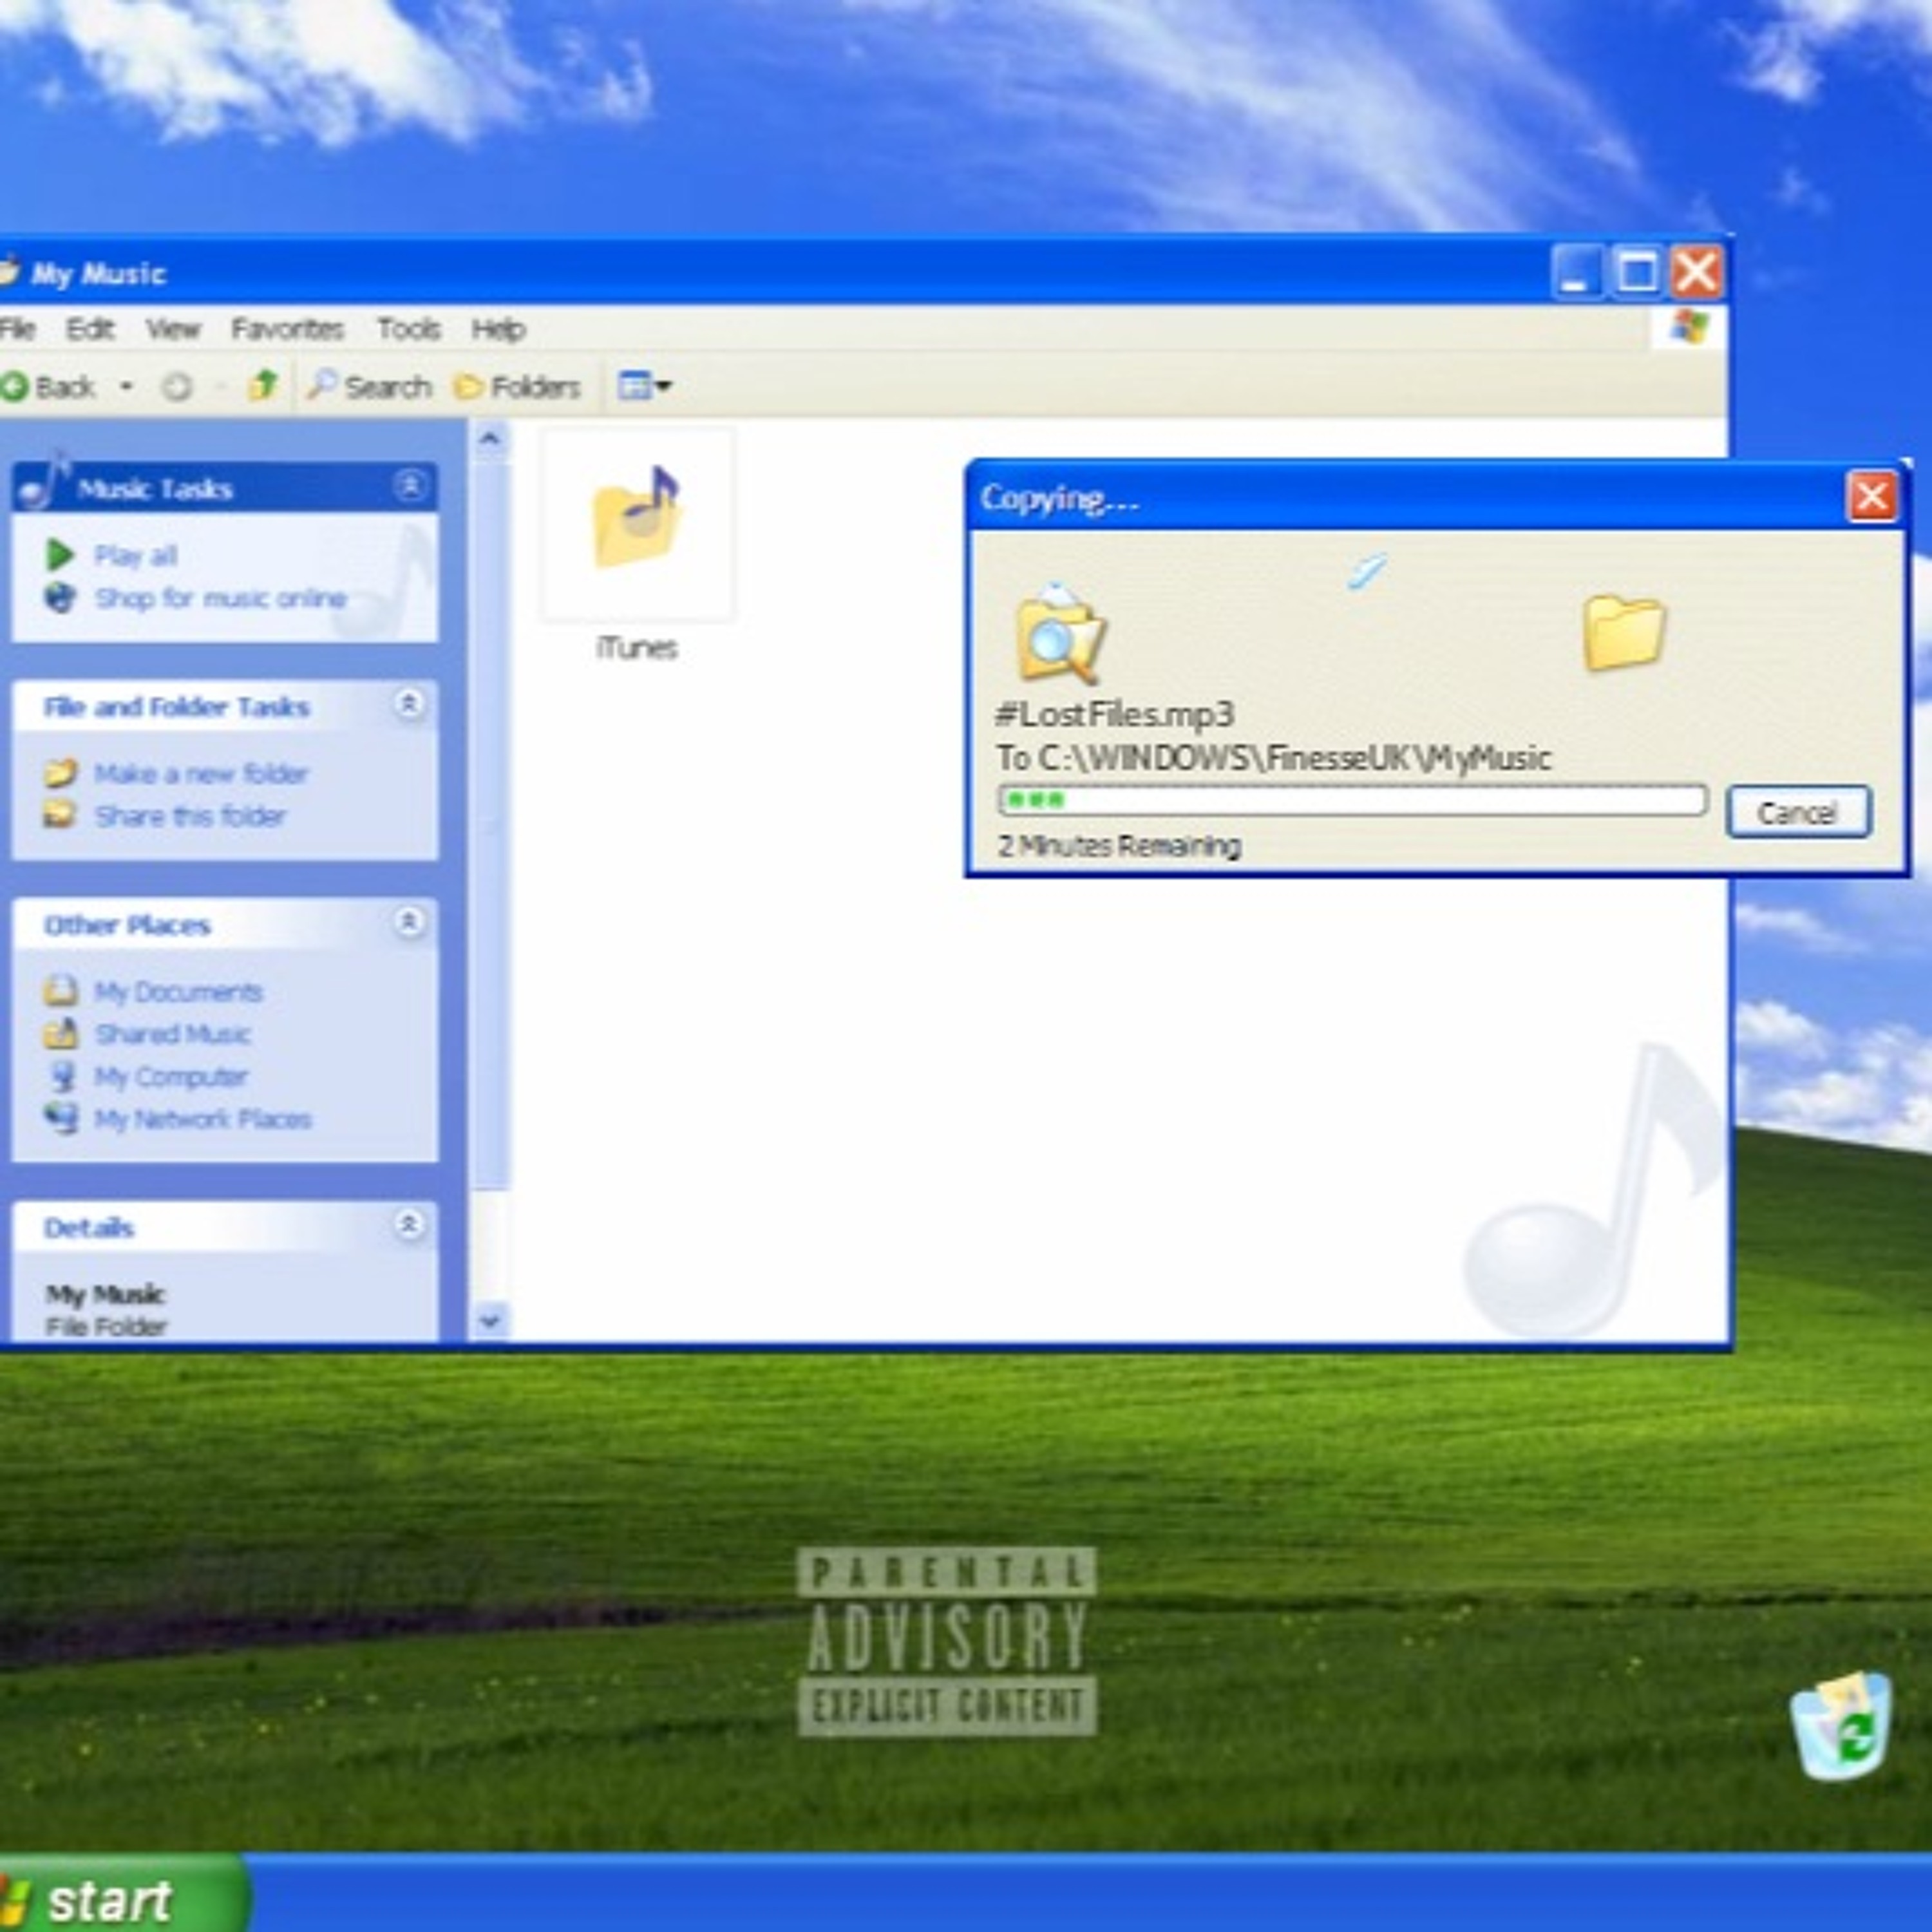The height and width of the screenshot is (1932, 1932).
Task: Open Search in the toolbar
Action: point(369,386)
